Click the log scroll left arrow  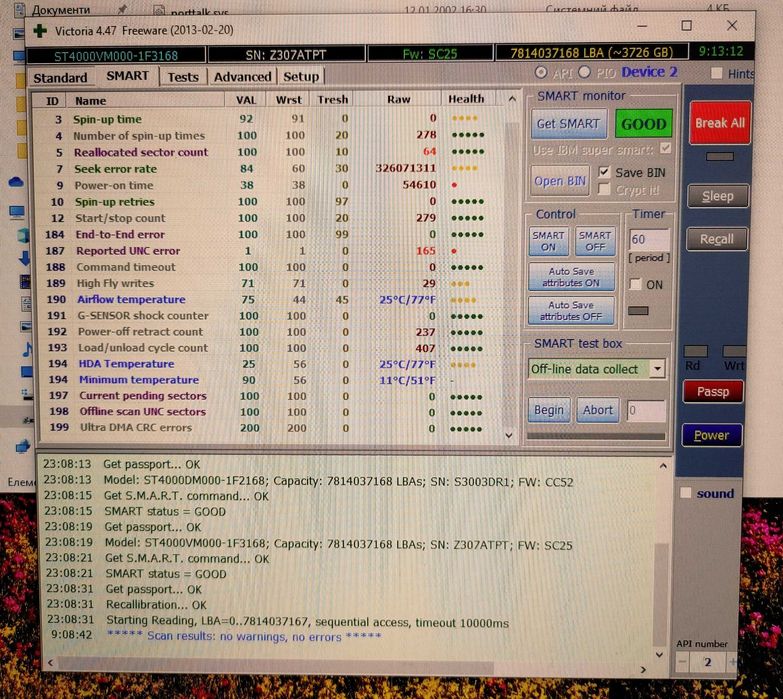[x=50, y=663]
